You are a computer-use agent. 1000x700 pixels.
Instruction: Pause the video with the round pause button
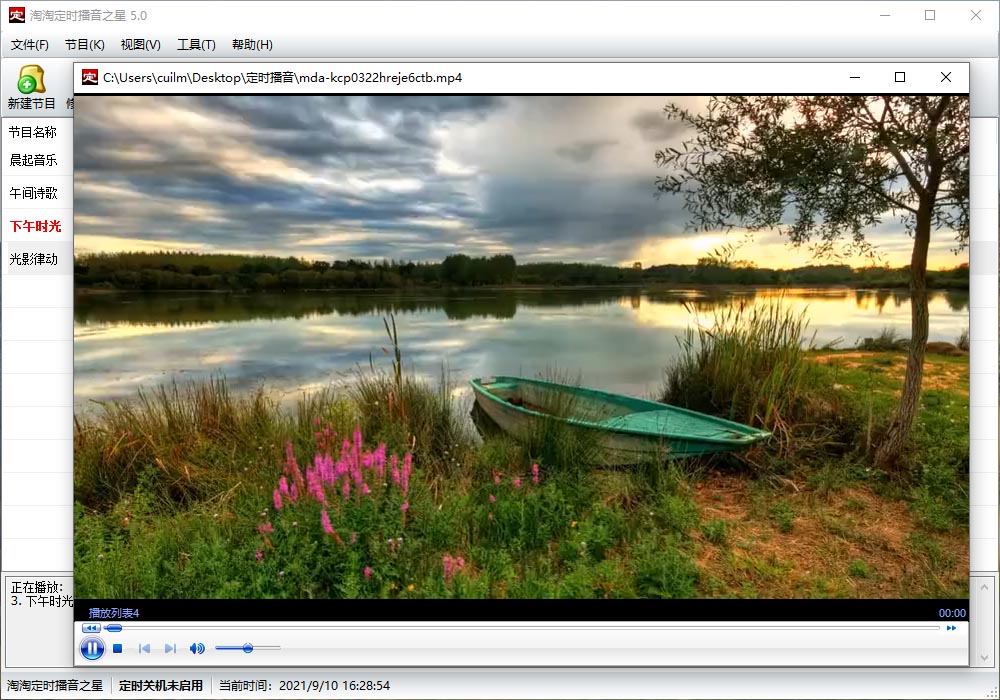(92, 648)
